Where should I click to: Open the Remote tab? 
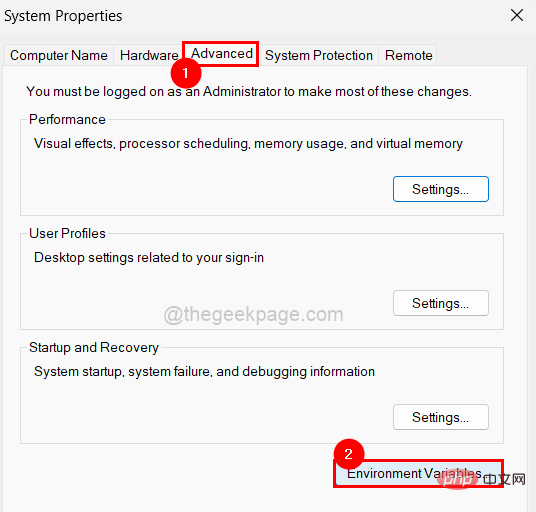tap(408, 55)
